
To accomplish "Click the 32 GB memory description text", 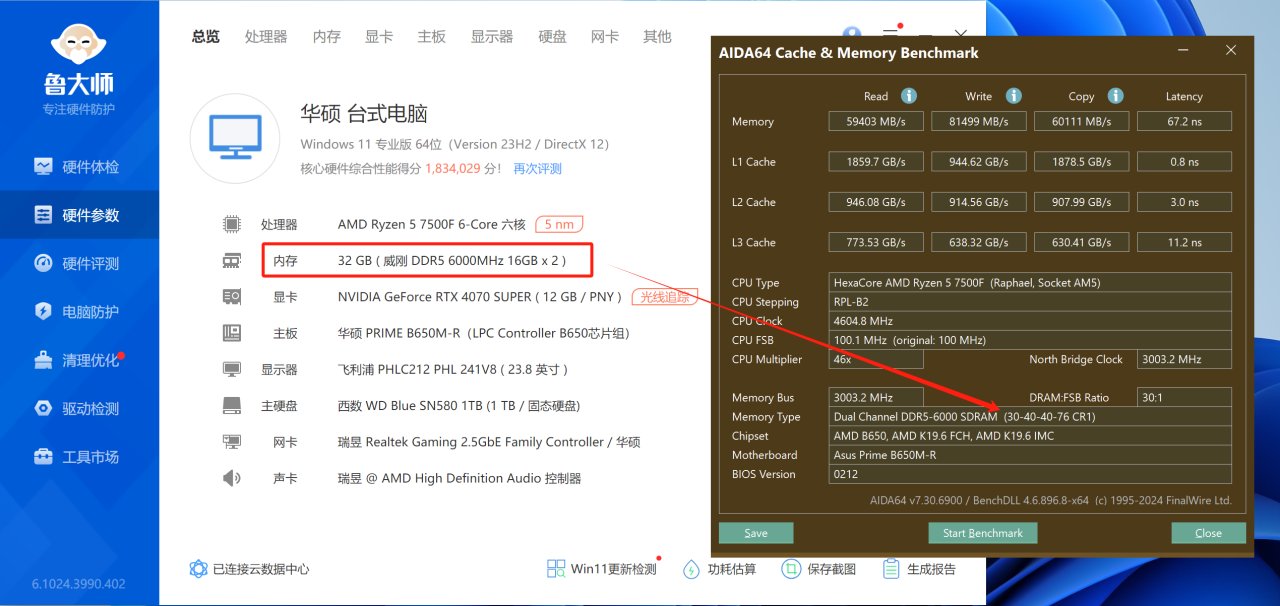I will pos(452,260).
